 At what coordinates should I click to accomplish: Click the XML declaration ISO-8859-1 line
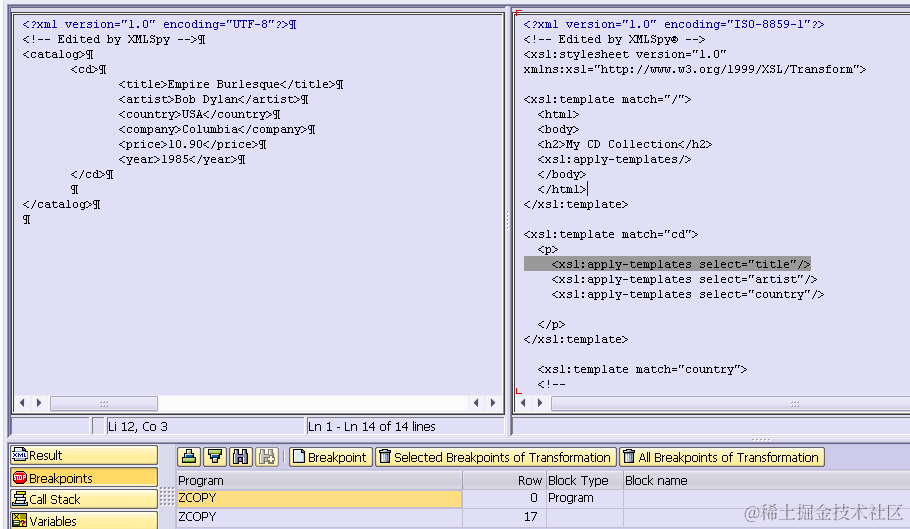[x=674, y=24]
